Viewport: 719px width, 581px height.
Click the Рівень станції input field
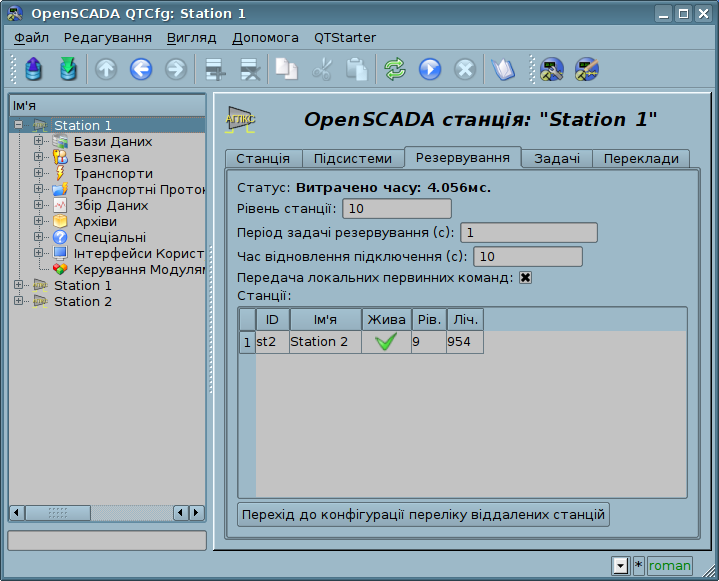point(396,208)
